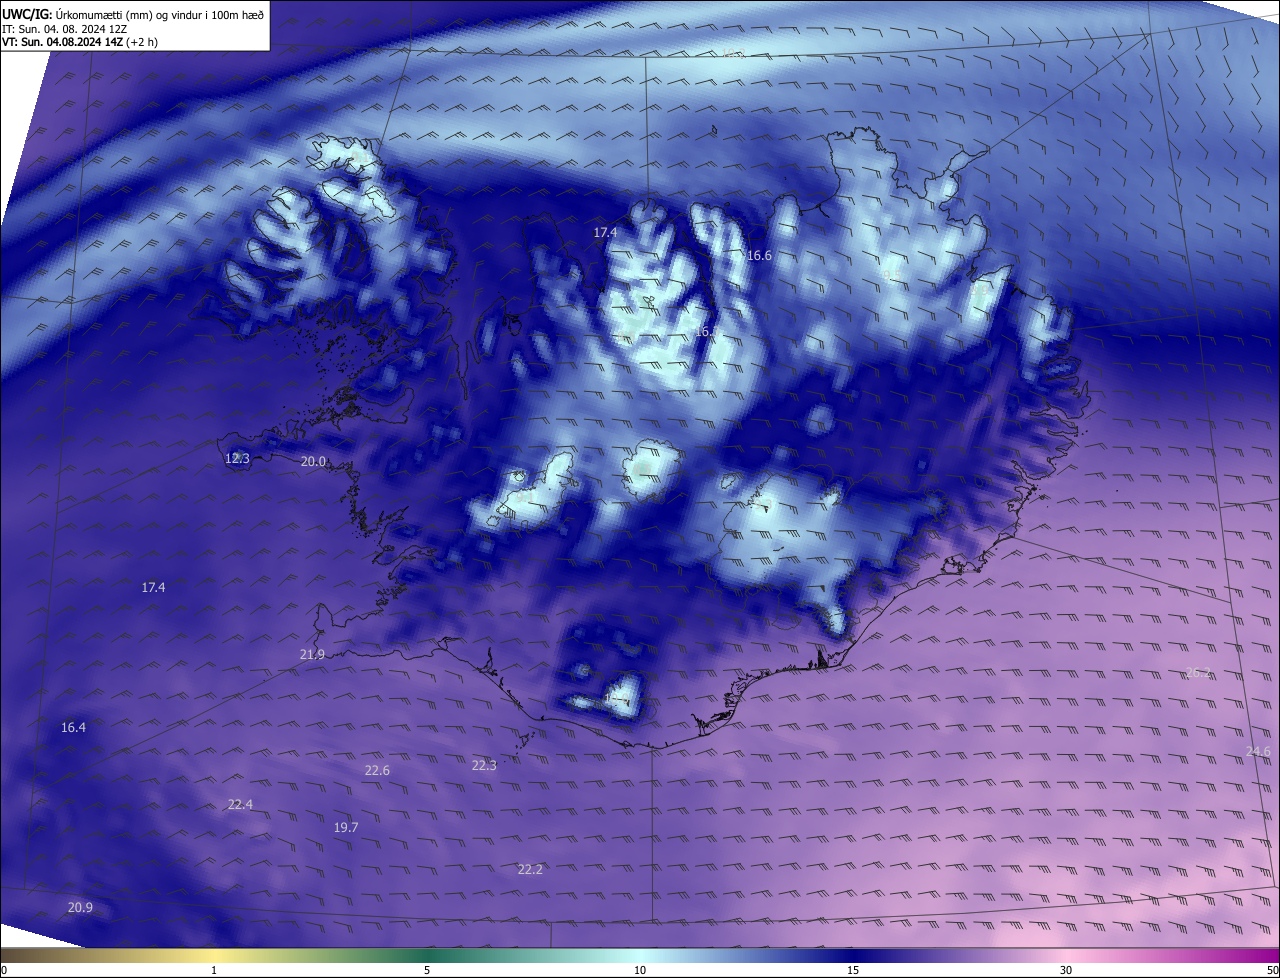Image resolution: width=1280 pixels, height=978 pixels.
Task: Pick the 19.7 value label
Action: (x=346, y=827)
